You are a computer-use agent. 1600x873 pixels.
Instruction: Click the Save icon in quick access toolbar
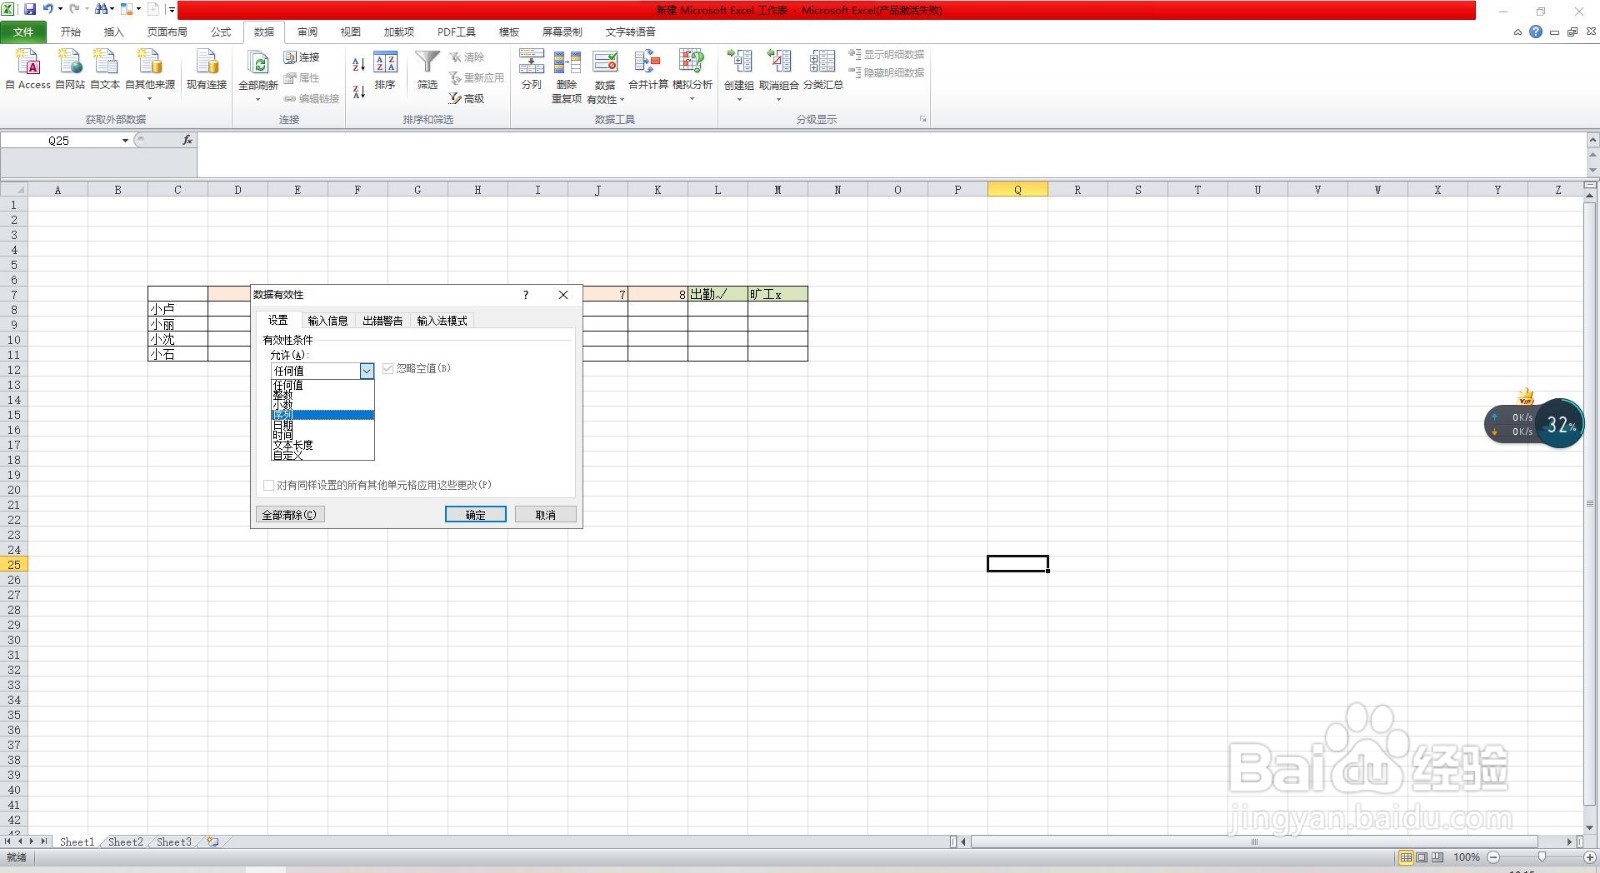click(x=29, y=9)
